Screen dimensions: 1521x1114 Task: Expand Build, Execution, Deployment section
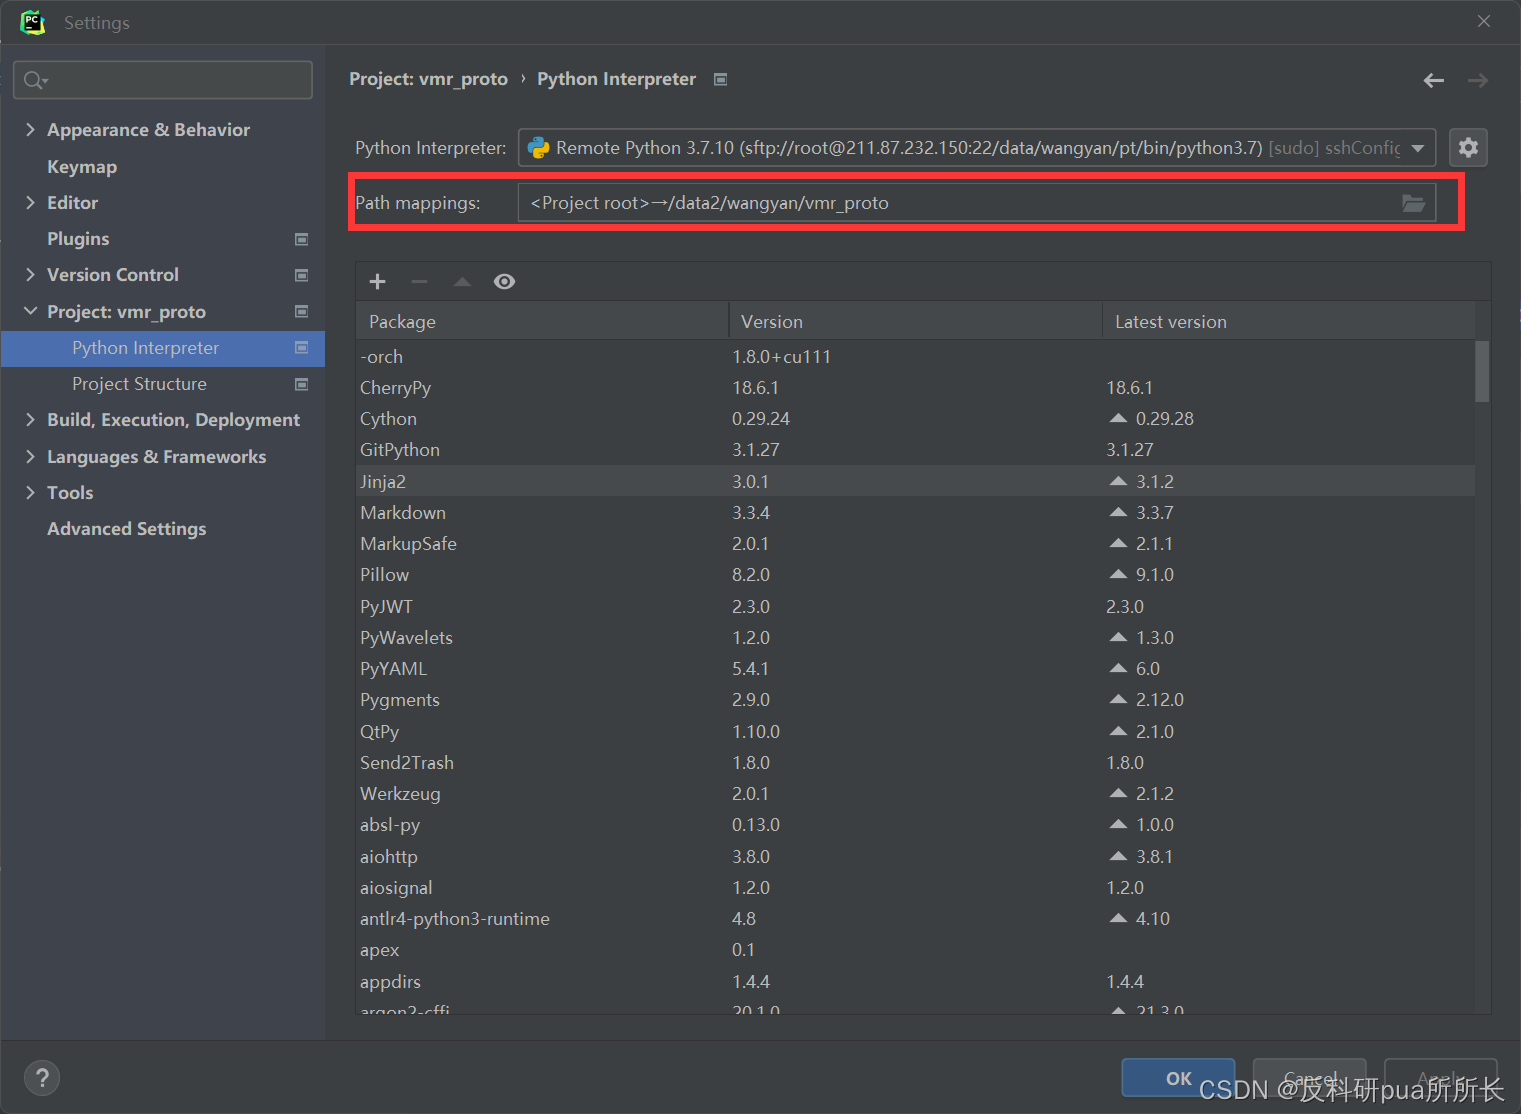(x=30, y=419)
